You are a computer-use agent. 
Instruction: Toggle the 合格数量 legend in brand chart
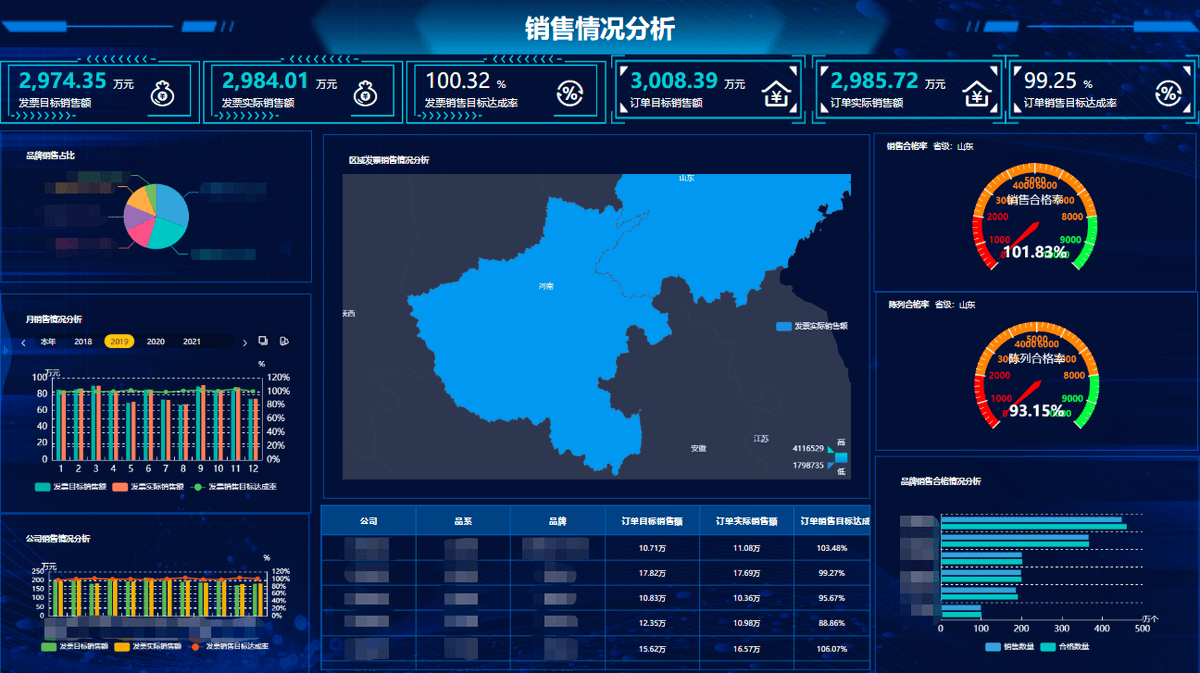coord(1064,647)
